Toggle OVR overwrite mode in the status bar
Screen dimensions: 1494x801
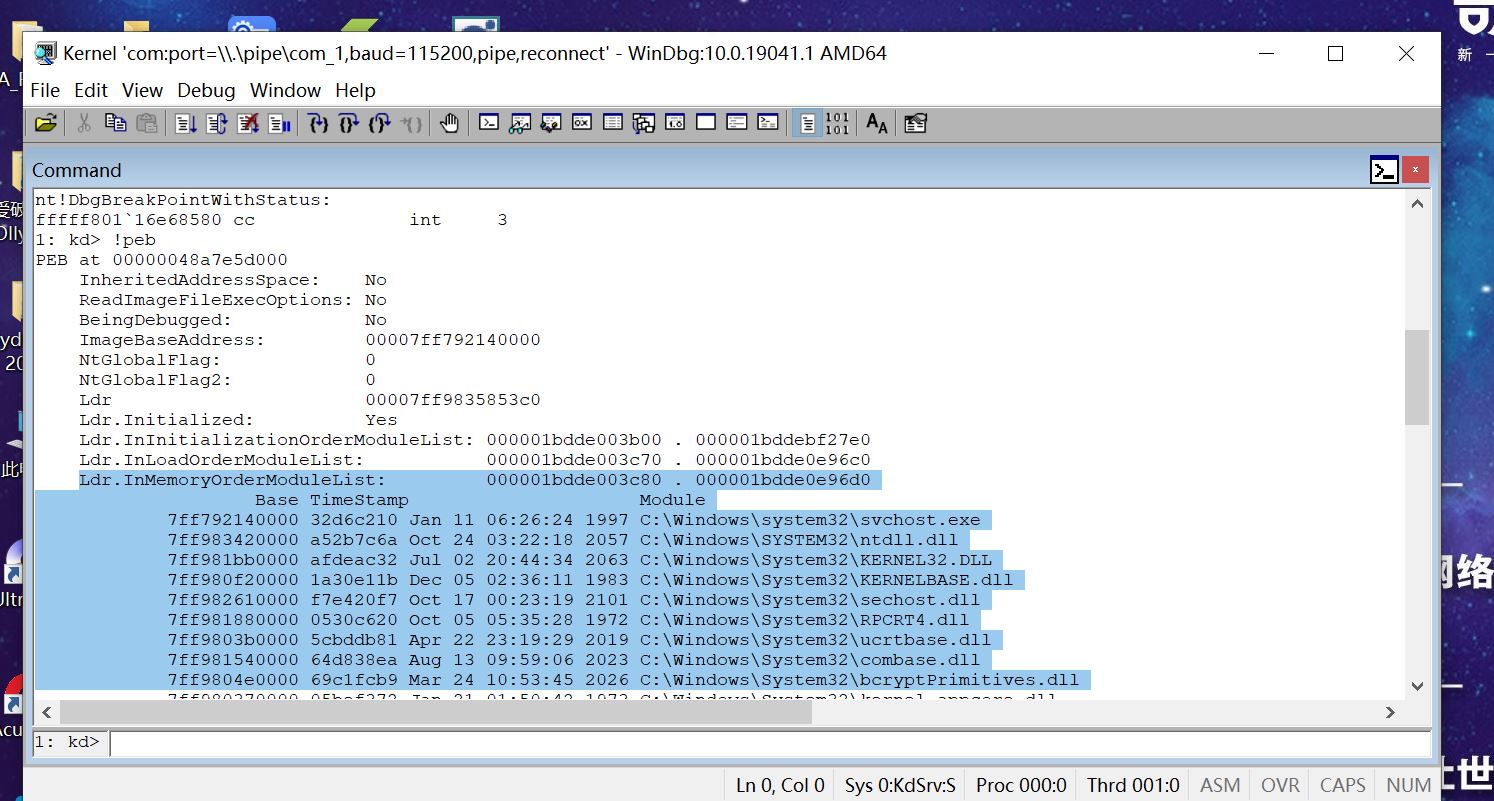click(x=1280, y=785)
